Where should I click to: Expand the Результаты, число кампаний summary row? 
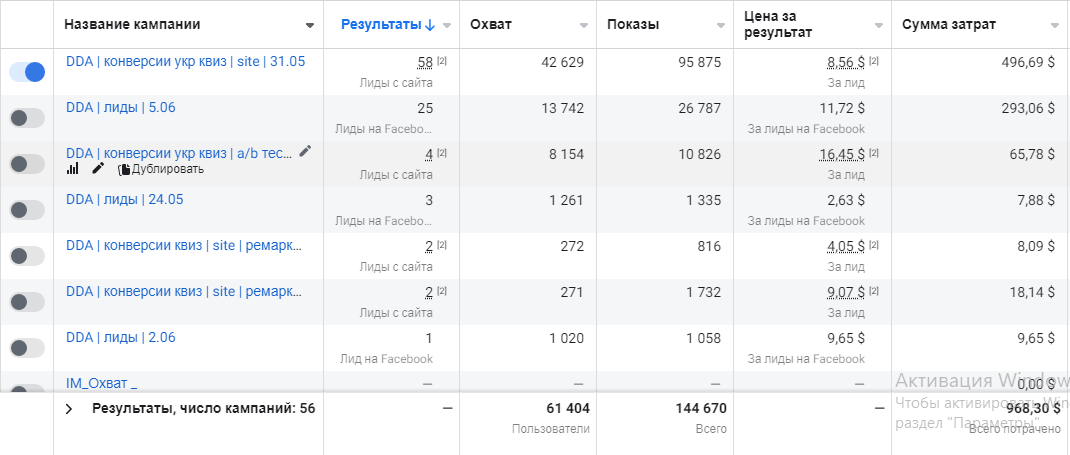pos(69,408)
